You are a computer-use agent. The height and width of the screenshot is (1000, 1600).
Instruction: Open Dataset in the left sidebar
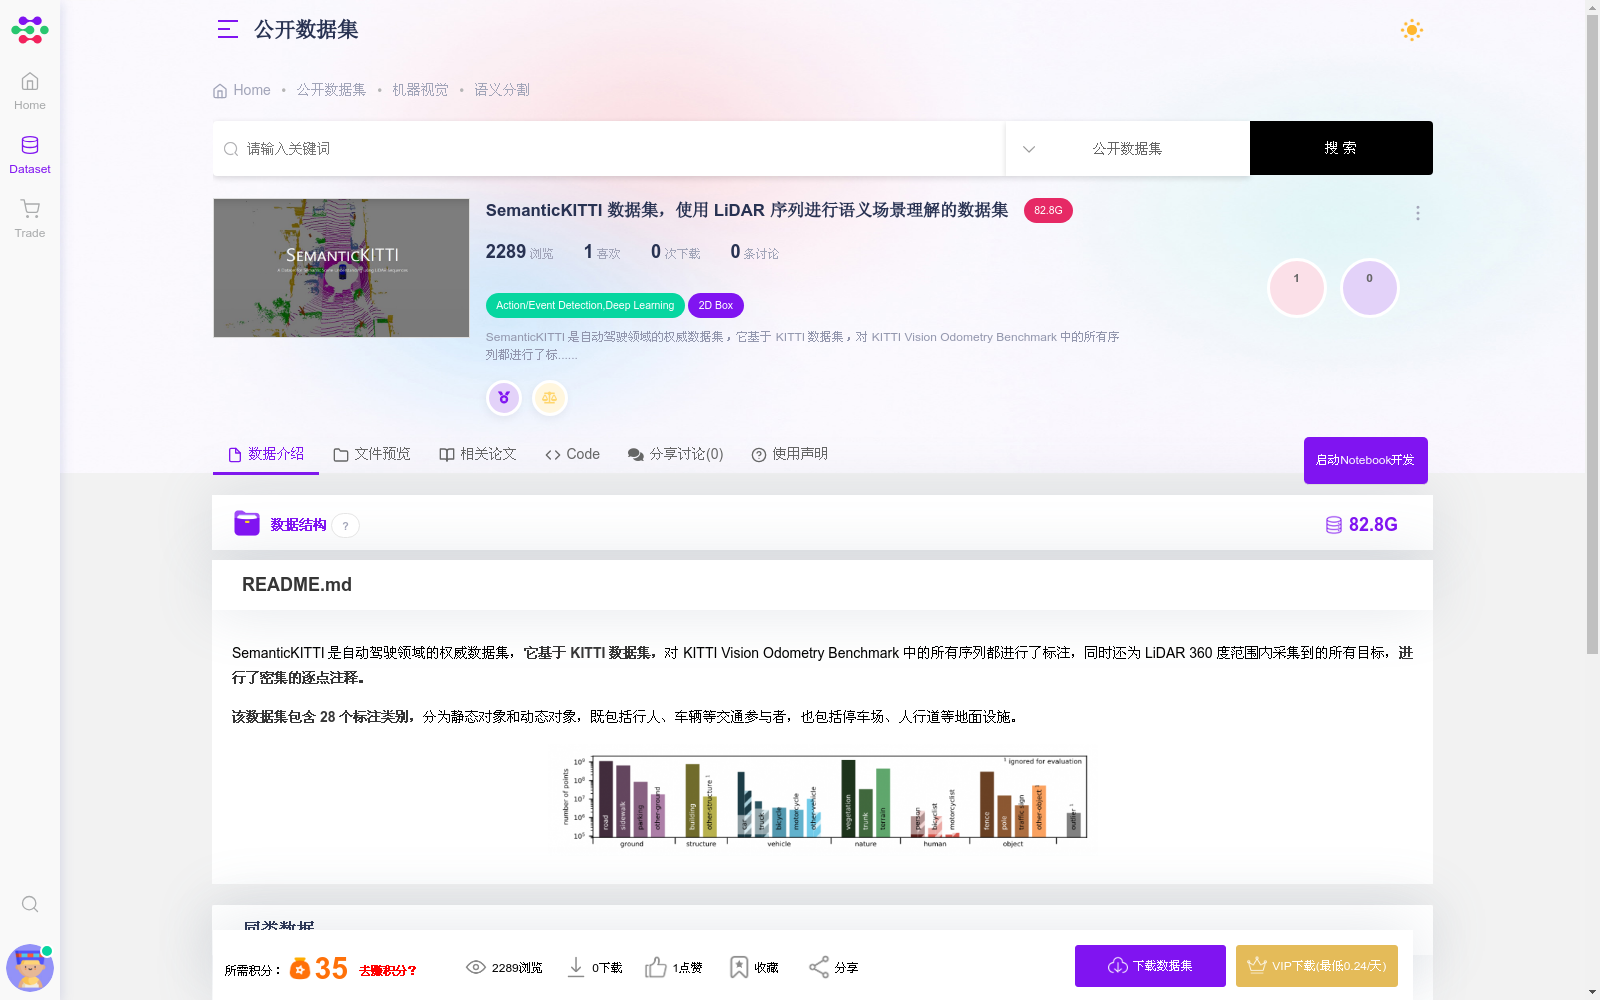click(x=30, y=155)
